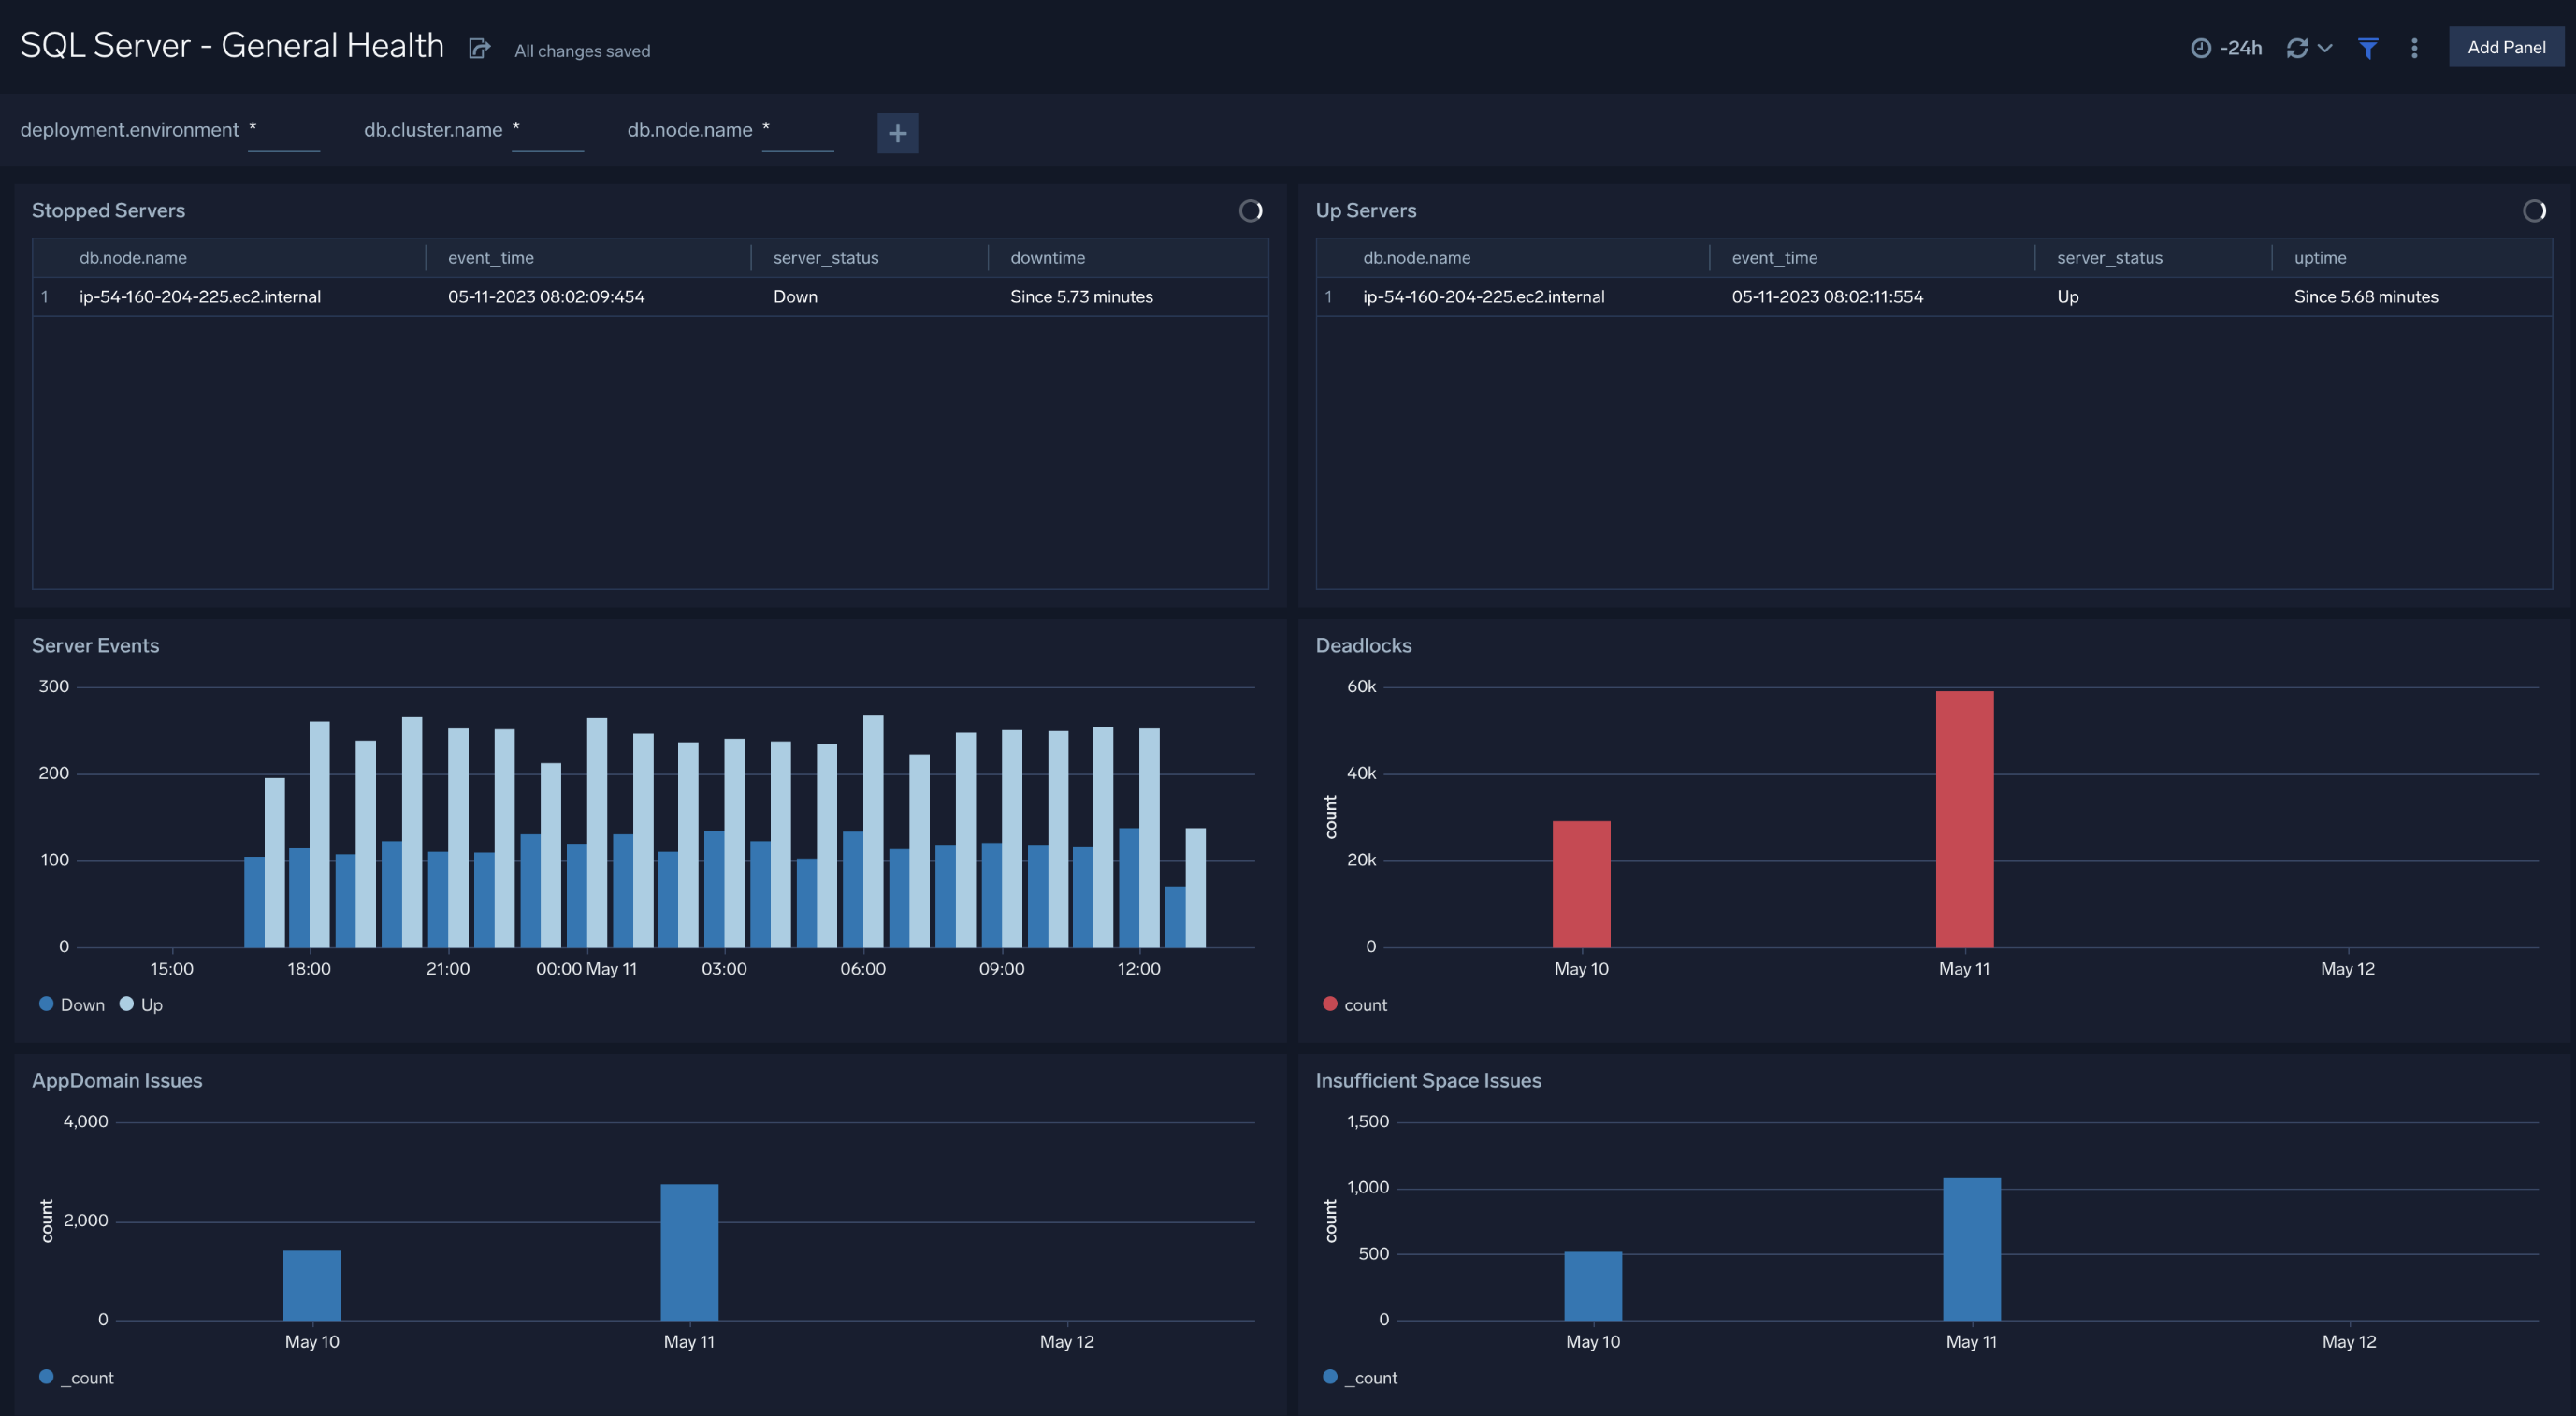Image resolution: width=2576 pixels, height=1416 pixels.
Task: Sort Stopped Servers by db.node.name column
Action: coord(133,258)
